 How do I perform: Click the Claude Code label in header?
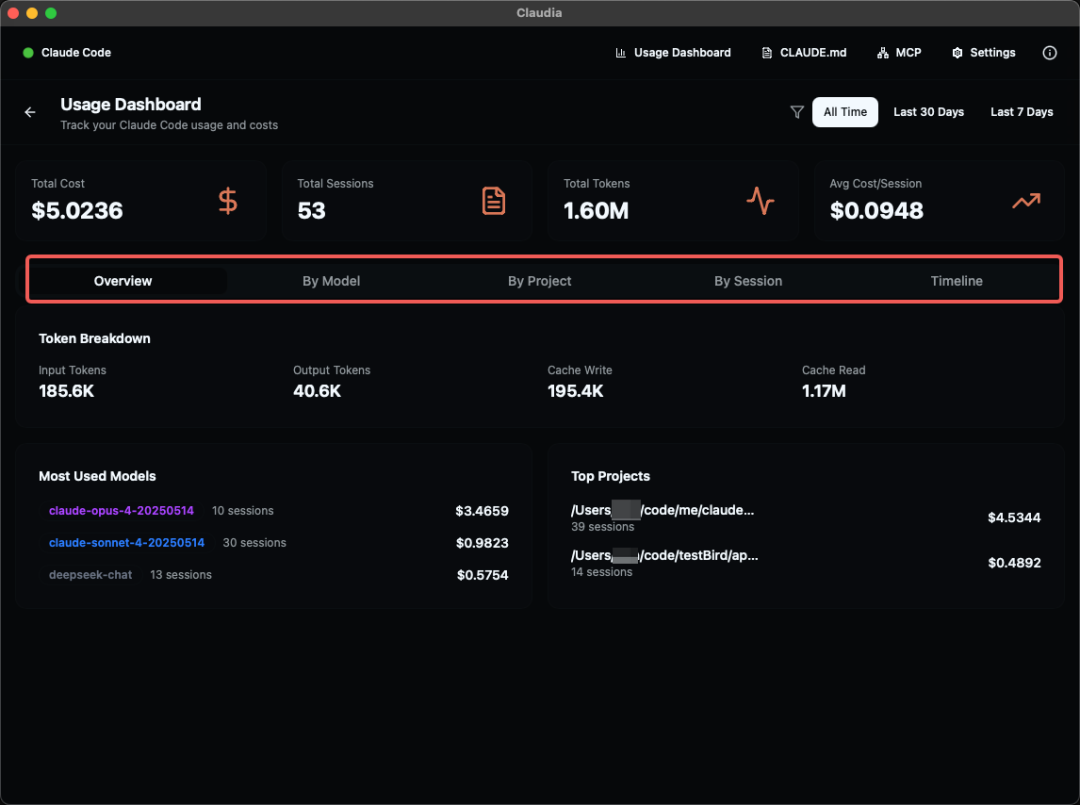pyautogui.click(x=76, y=53)
